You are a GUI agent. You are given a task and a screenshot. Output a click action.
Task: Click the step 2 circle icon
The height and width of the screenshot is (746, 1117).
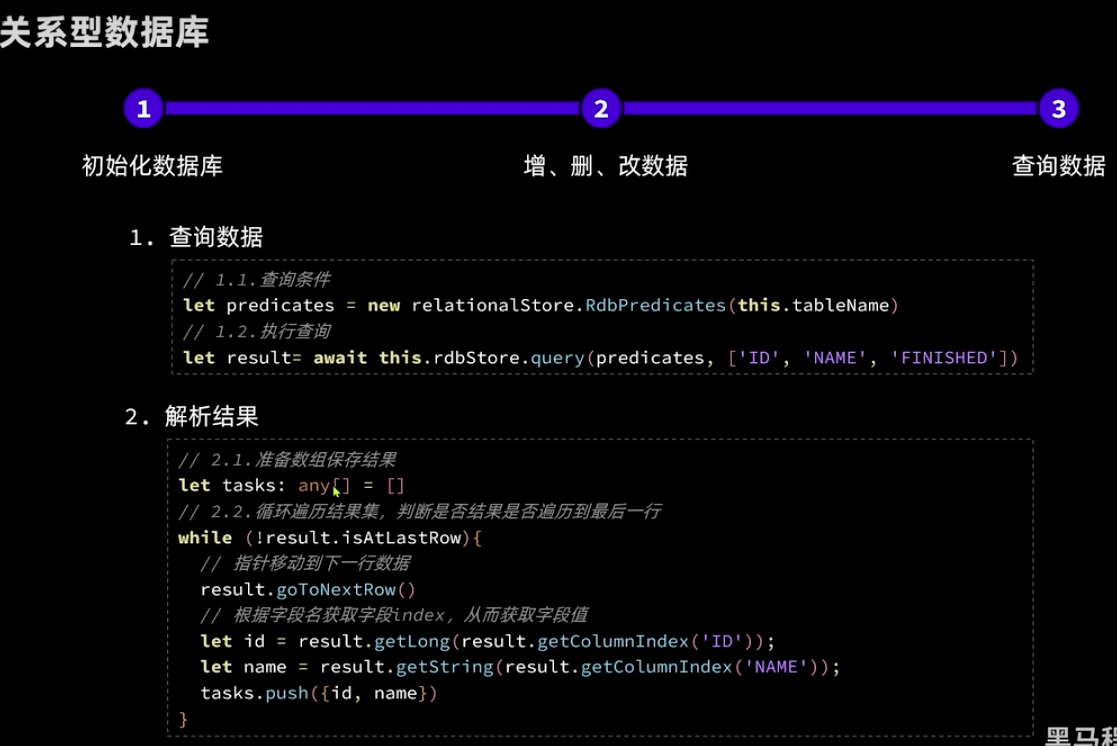pyautogui.click(x=601, y=108)
